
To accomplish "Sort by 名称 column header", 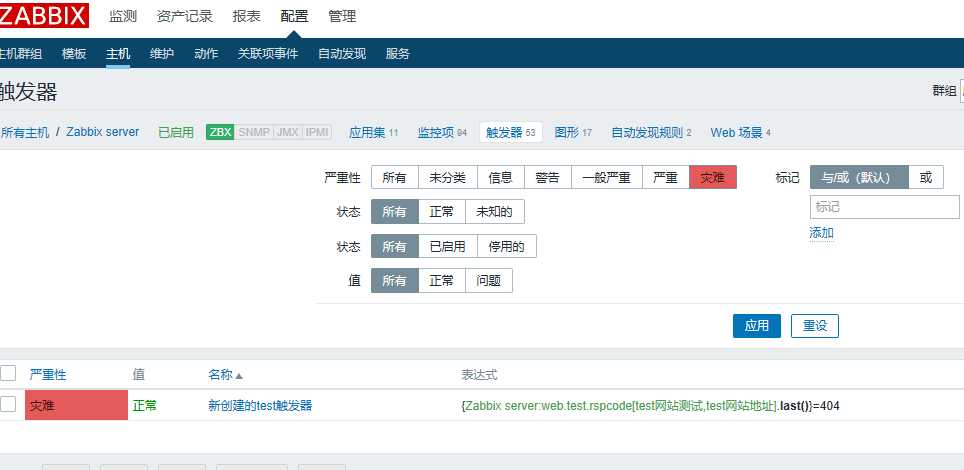I will click(x=221, y=374).
